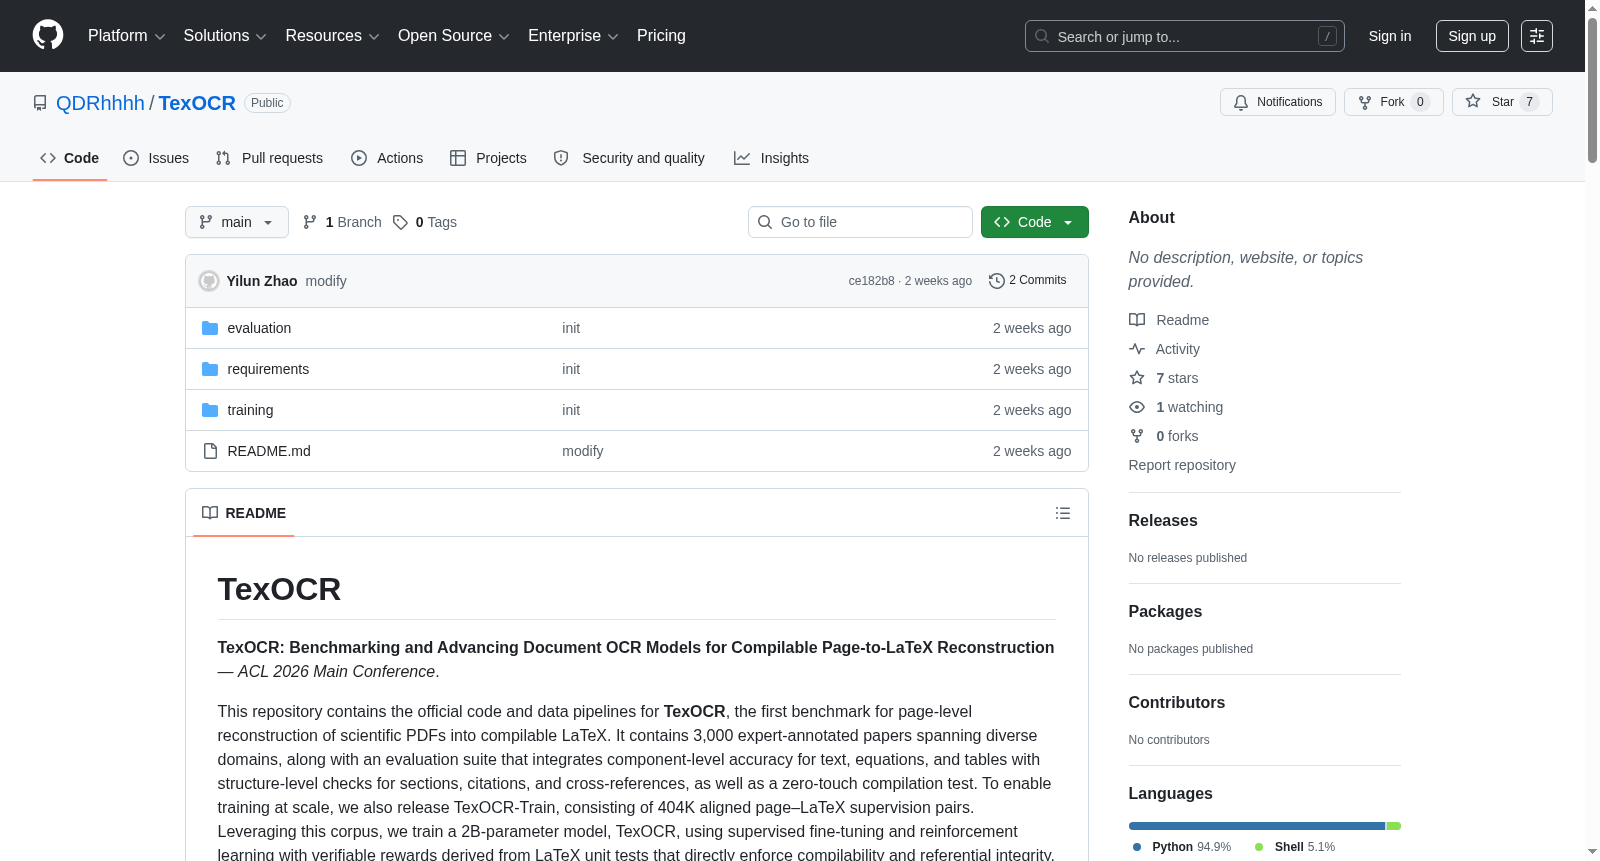The width and height of the screenshot is (1600, 861).
Task: View the 2 Commits history
Action: pos(1028,280)
